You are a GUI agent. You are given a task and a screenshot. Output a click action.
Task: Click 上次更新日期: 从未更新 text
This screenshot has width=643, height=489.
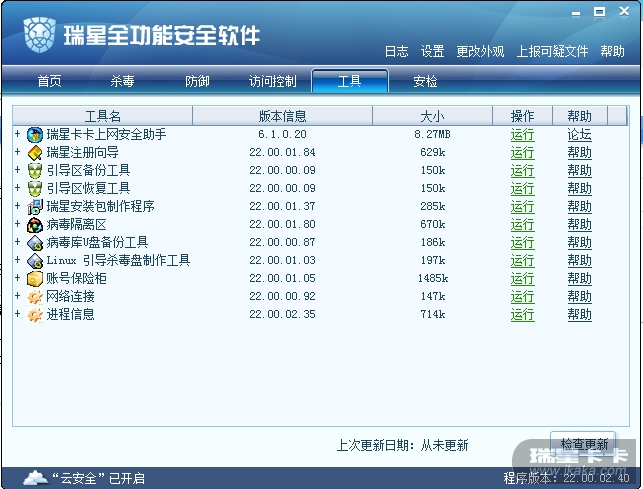(x=402, y=445)
